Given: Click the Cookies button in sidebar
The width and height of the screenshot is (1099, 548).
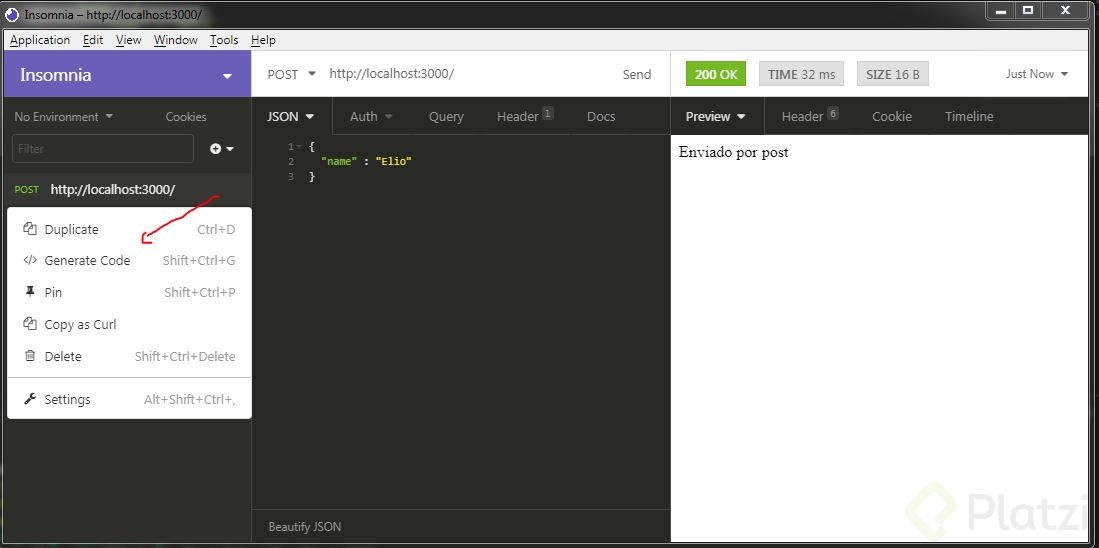Looking at the screenshot, I should click(186, 117).
